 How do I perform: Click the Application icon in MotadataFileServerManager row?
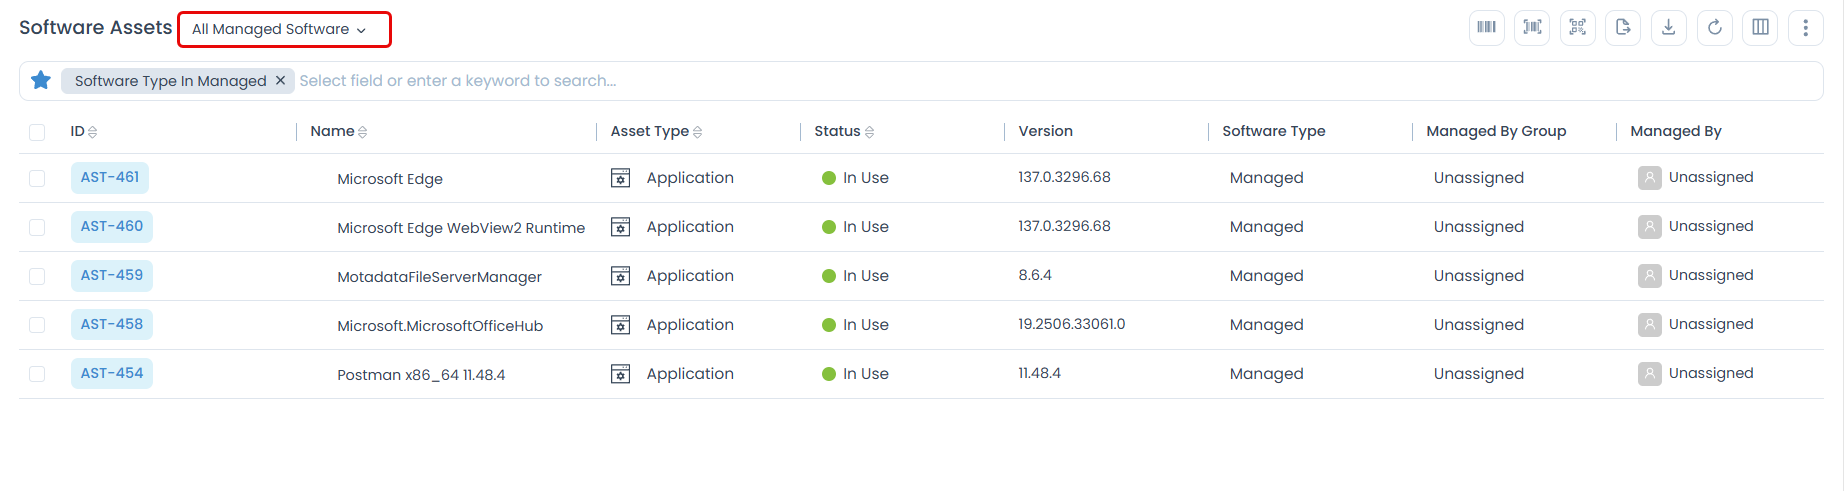coord(621,276)
